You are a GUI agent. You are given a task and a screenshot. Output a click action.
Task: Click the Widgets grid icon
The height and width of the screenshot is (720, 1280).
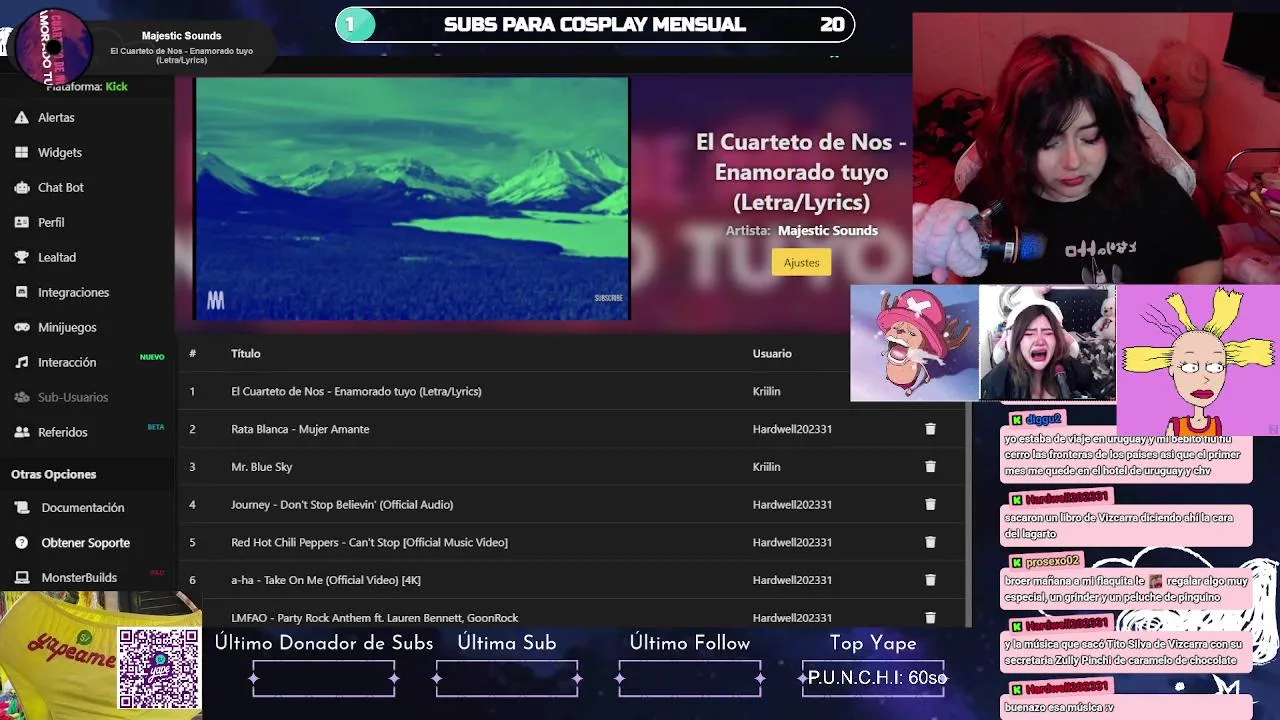point(21,152)
